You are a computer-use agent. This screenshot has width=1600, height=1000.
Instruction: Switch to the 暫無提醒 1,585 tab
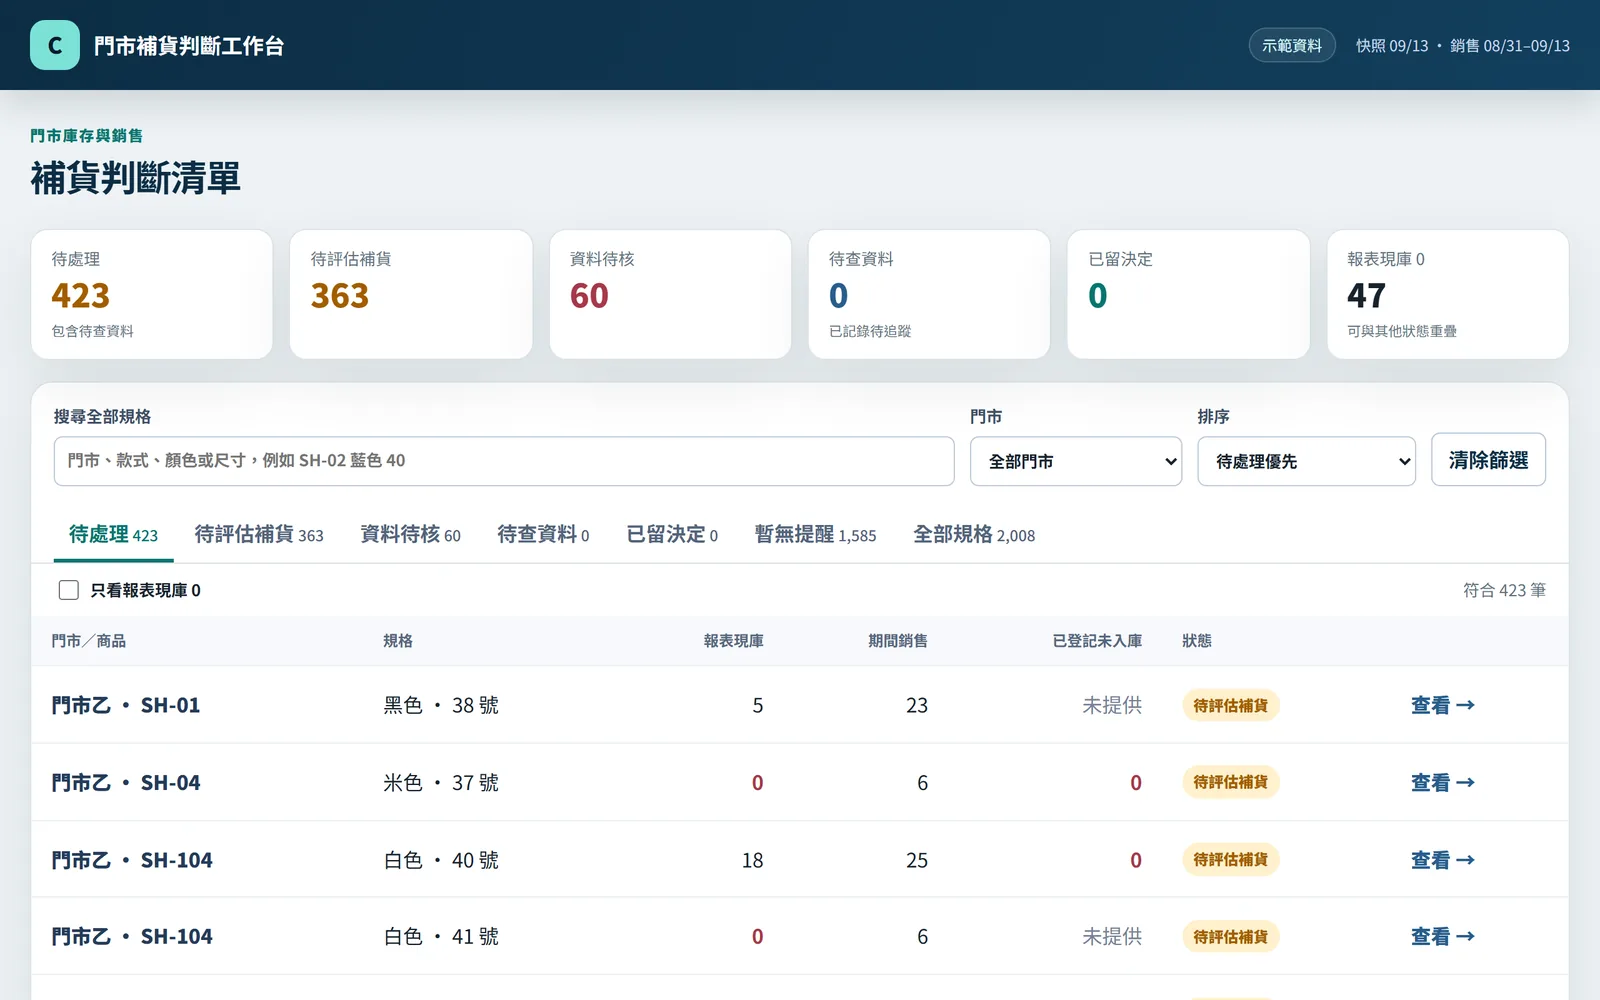pos(815,535)
